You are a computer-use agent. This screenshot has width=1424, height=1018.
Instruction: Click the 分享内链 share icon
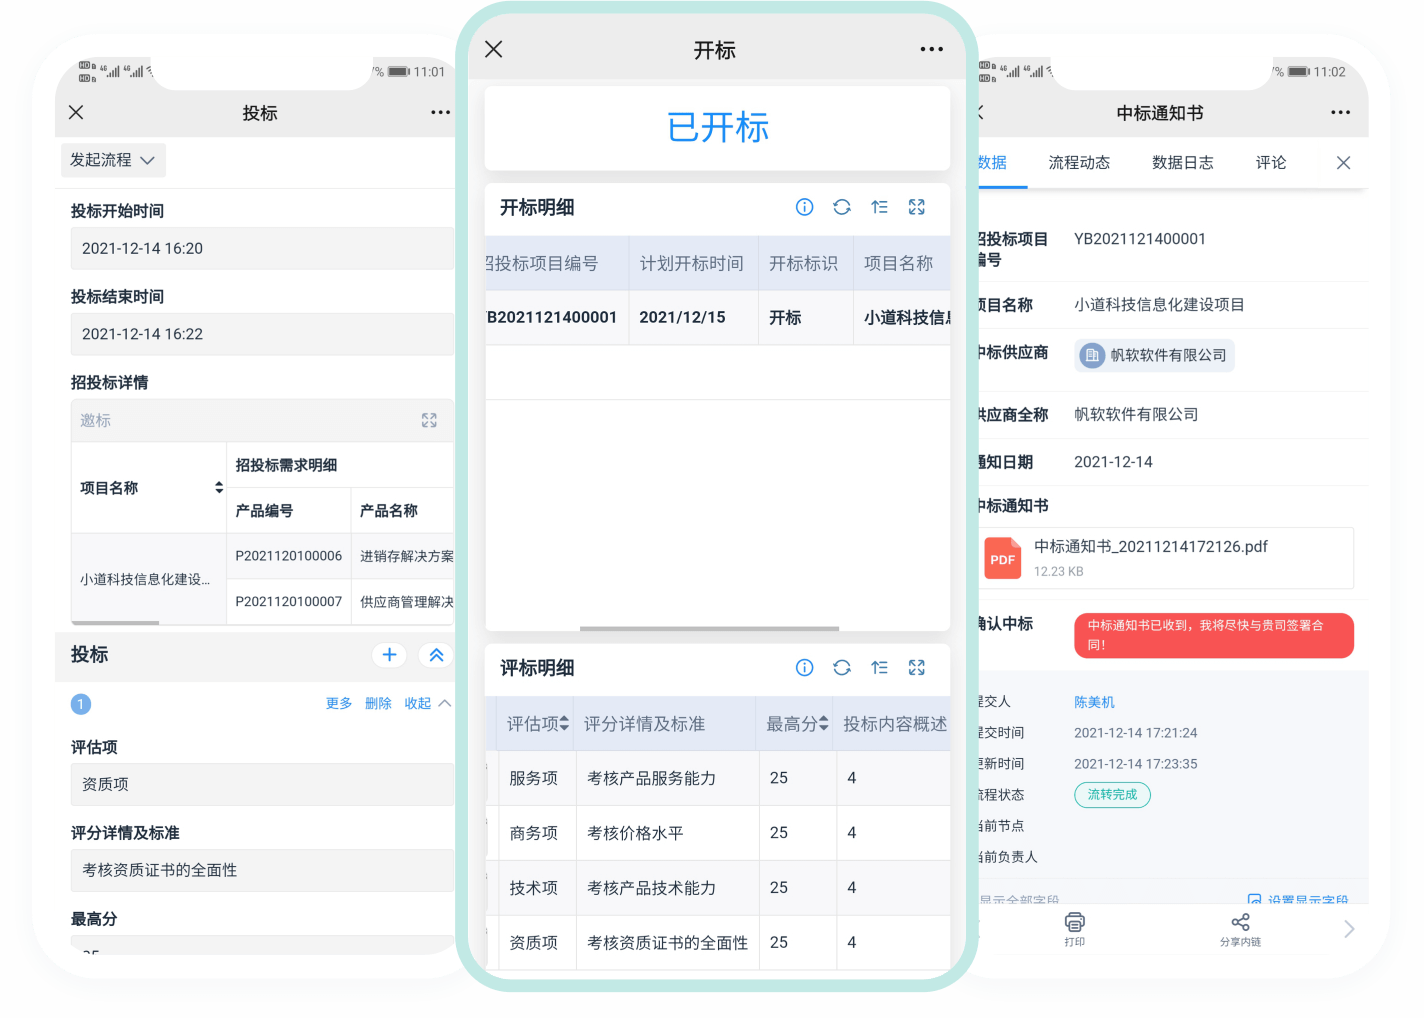coord(1240,928)
